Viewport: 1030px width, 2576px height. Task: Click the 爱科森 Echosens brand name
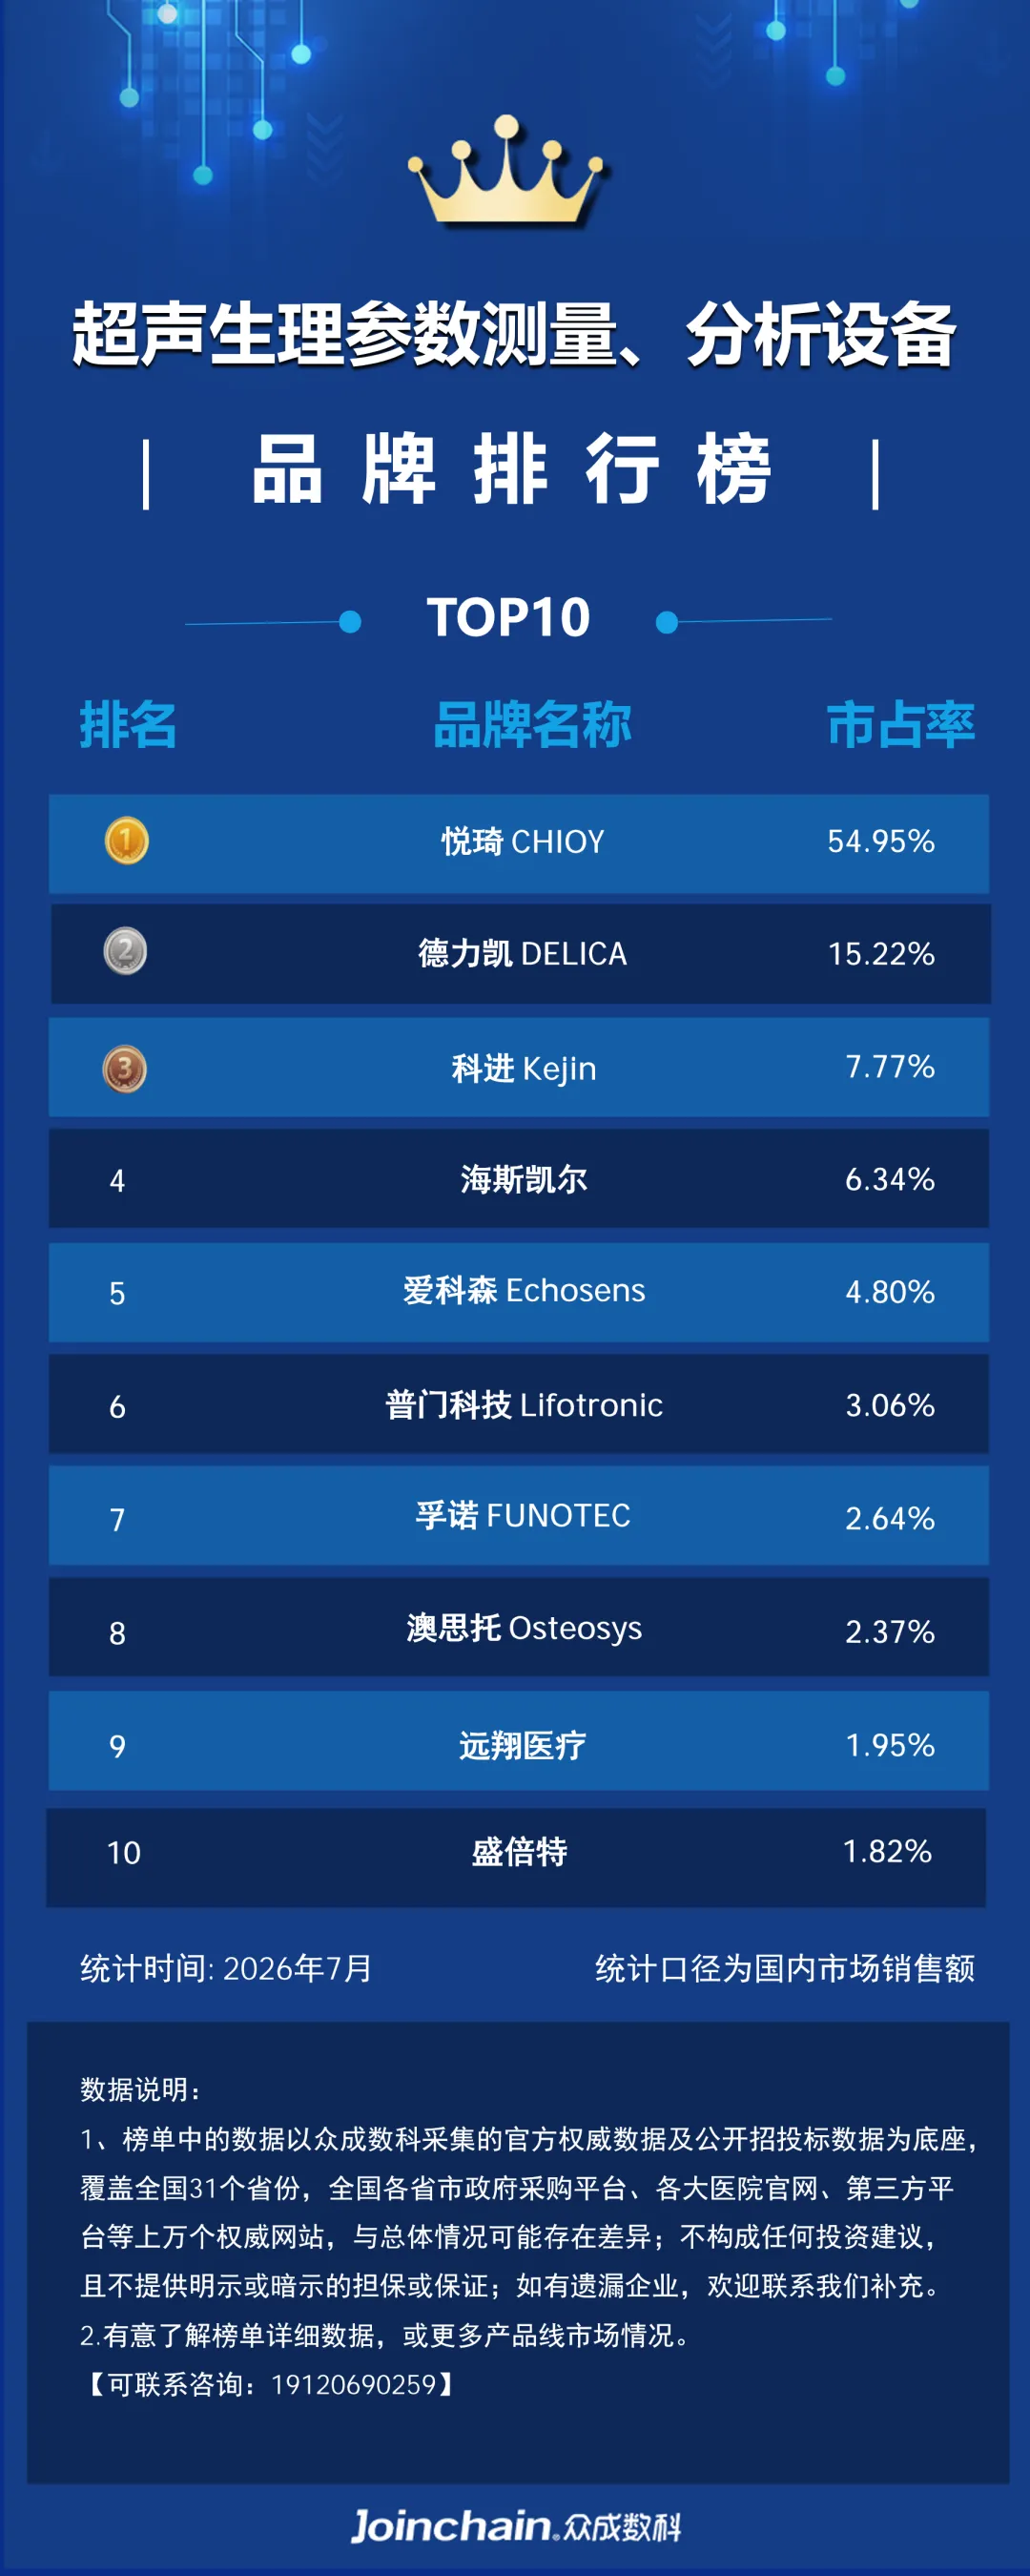click(x=524, y=1290)
